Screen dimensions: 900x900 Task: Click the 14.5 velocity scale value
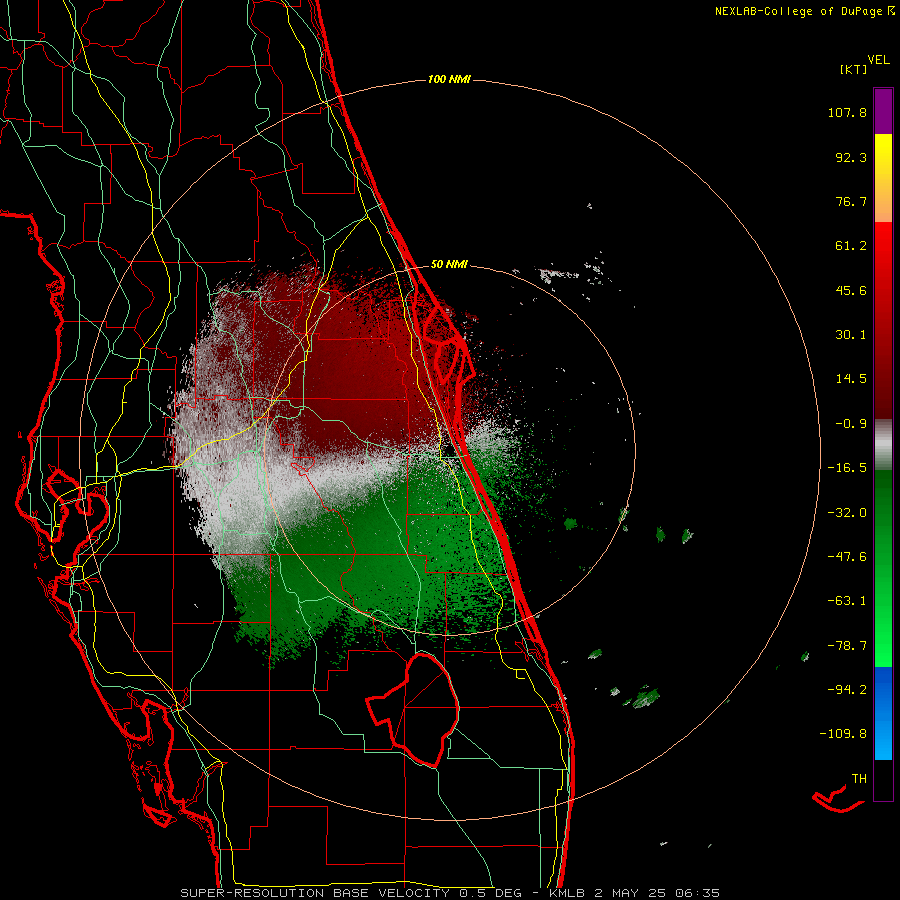point(851,379)
